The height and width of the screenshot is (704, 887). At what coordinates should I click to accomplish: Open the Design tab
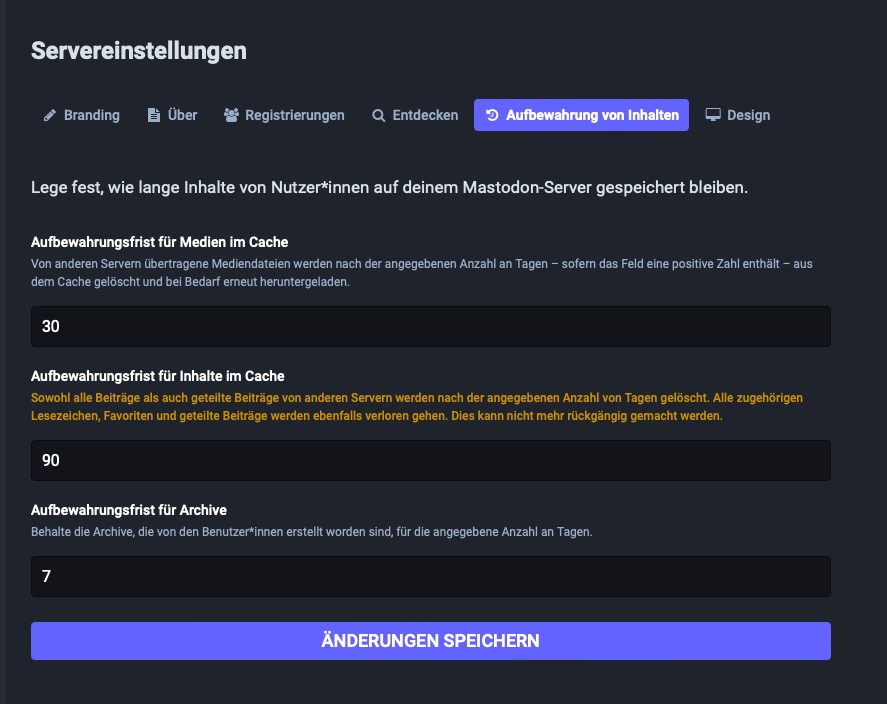(748, 115)
